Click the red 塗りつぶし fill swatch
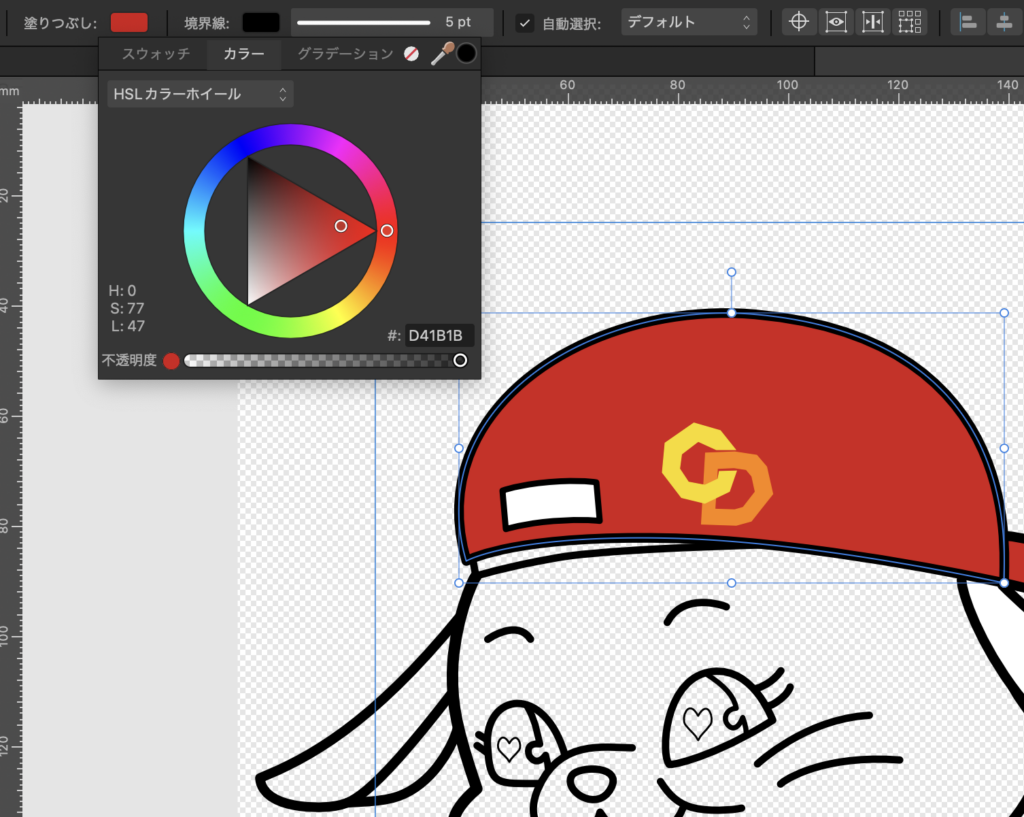Screen dimensions: 1024x817 [129, 22]
